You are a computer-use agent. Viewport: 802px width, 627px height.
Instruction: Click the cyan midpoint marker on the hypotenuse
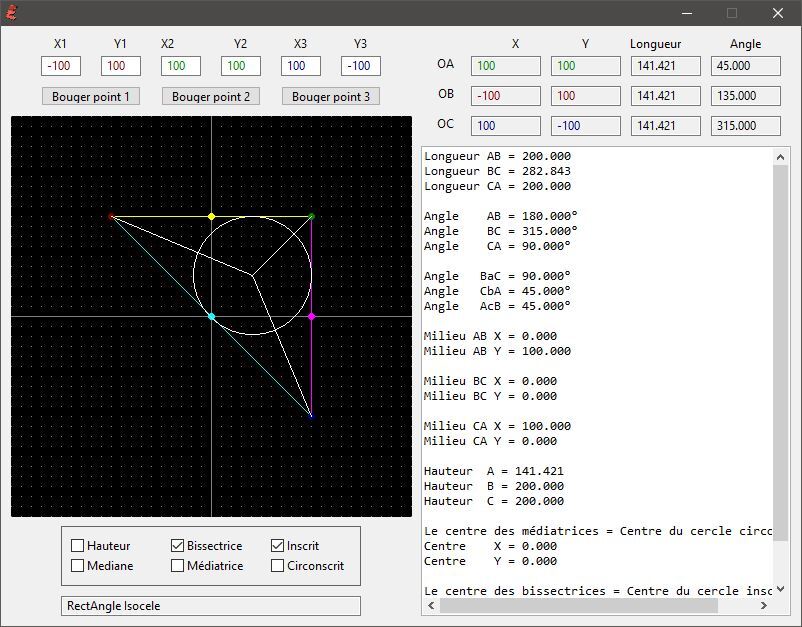tap(211, 316)
